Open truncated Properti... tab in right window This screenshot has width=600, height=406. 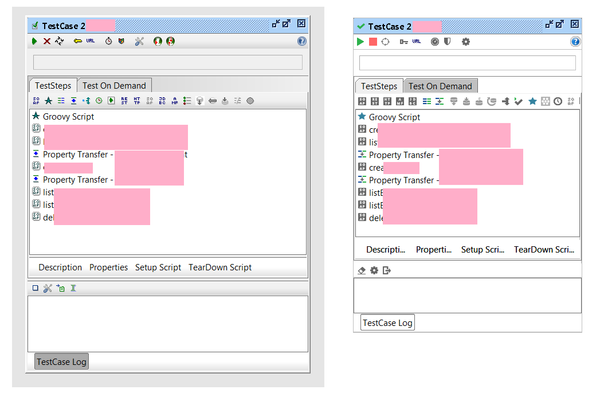434,249
